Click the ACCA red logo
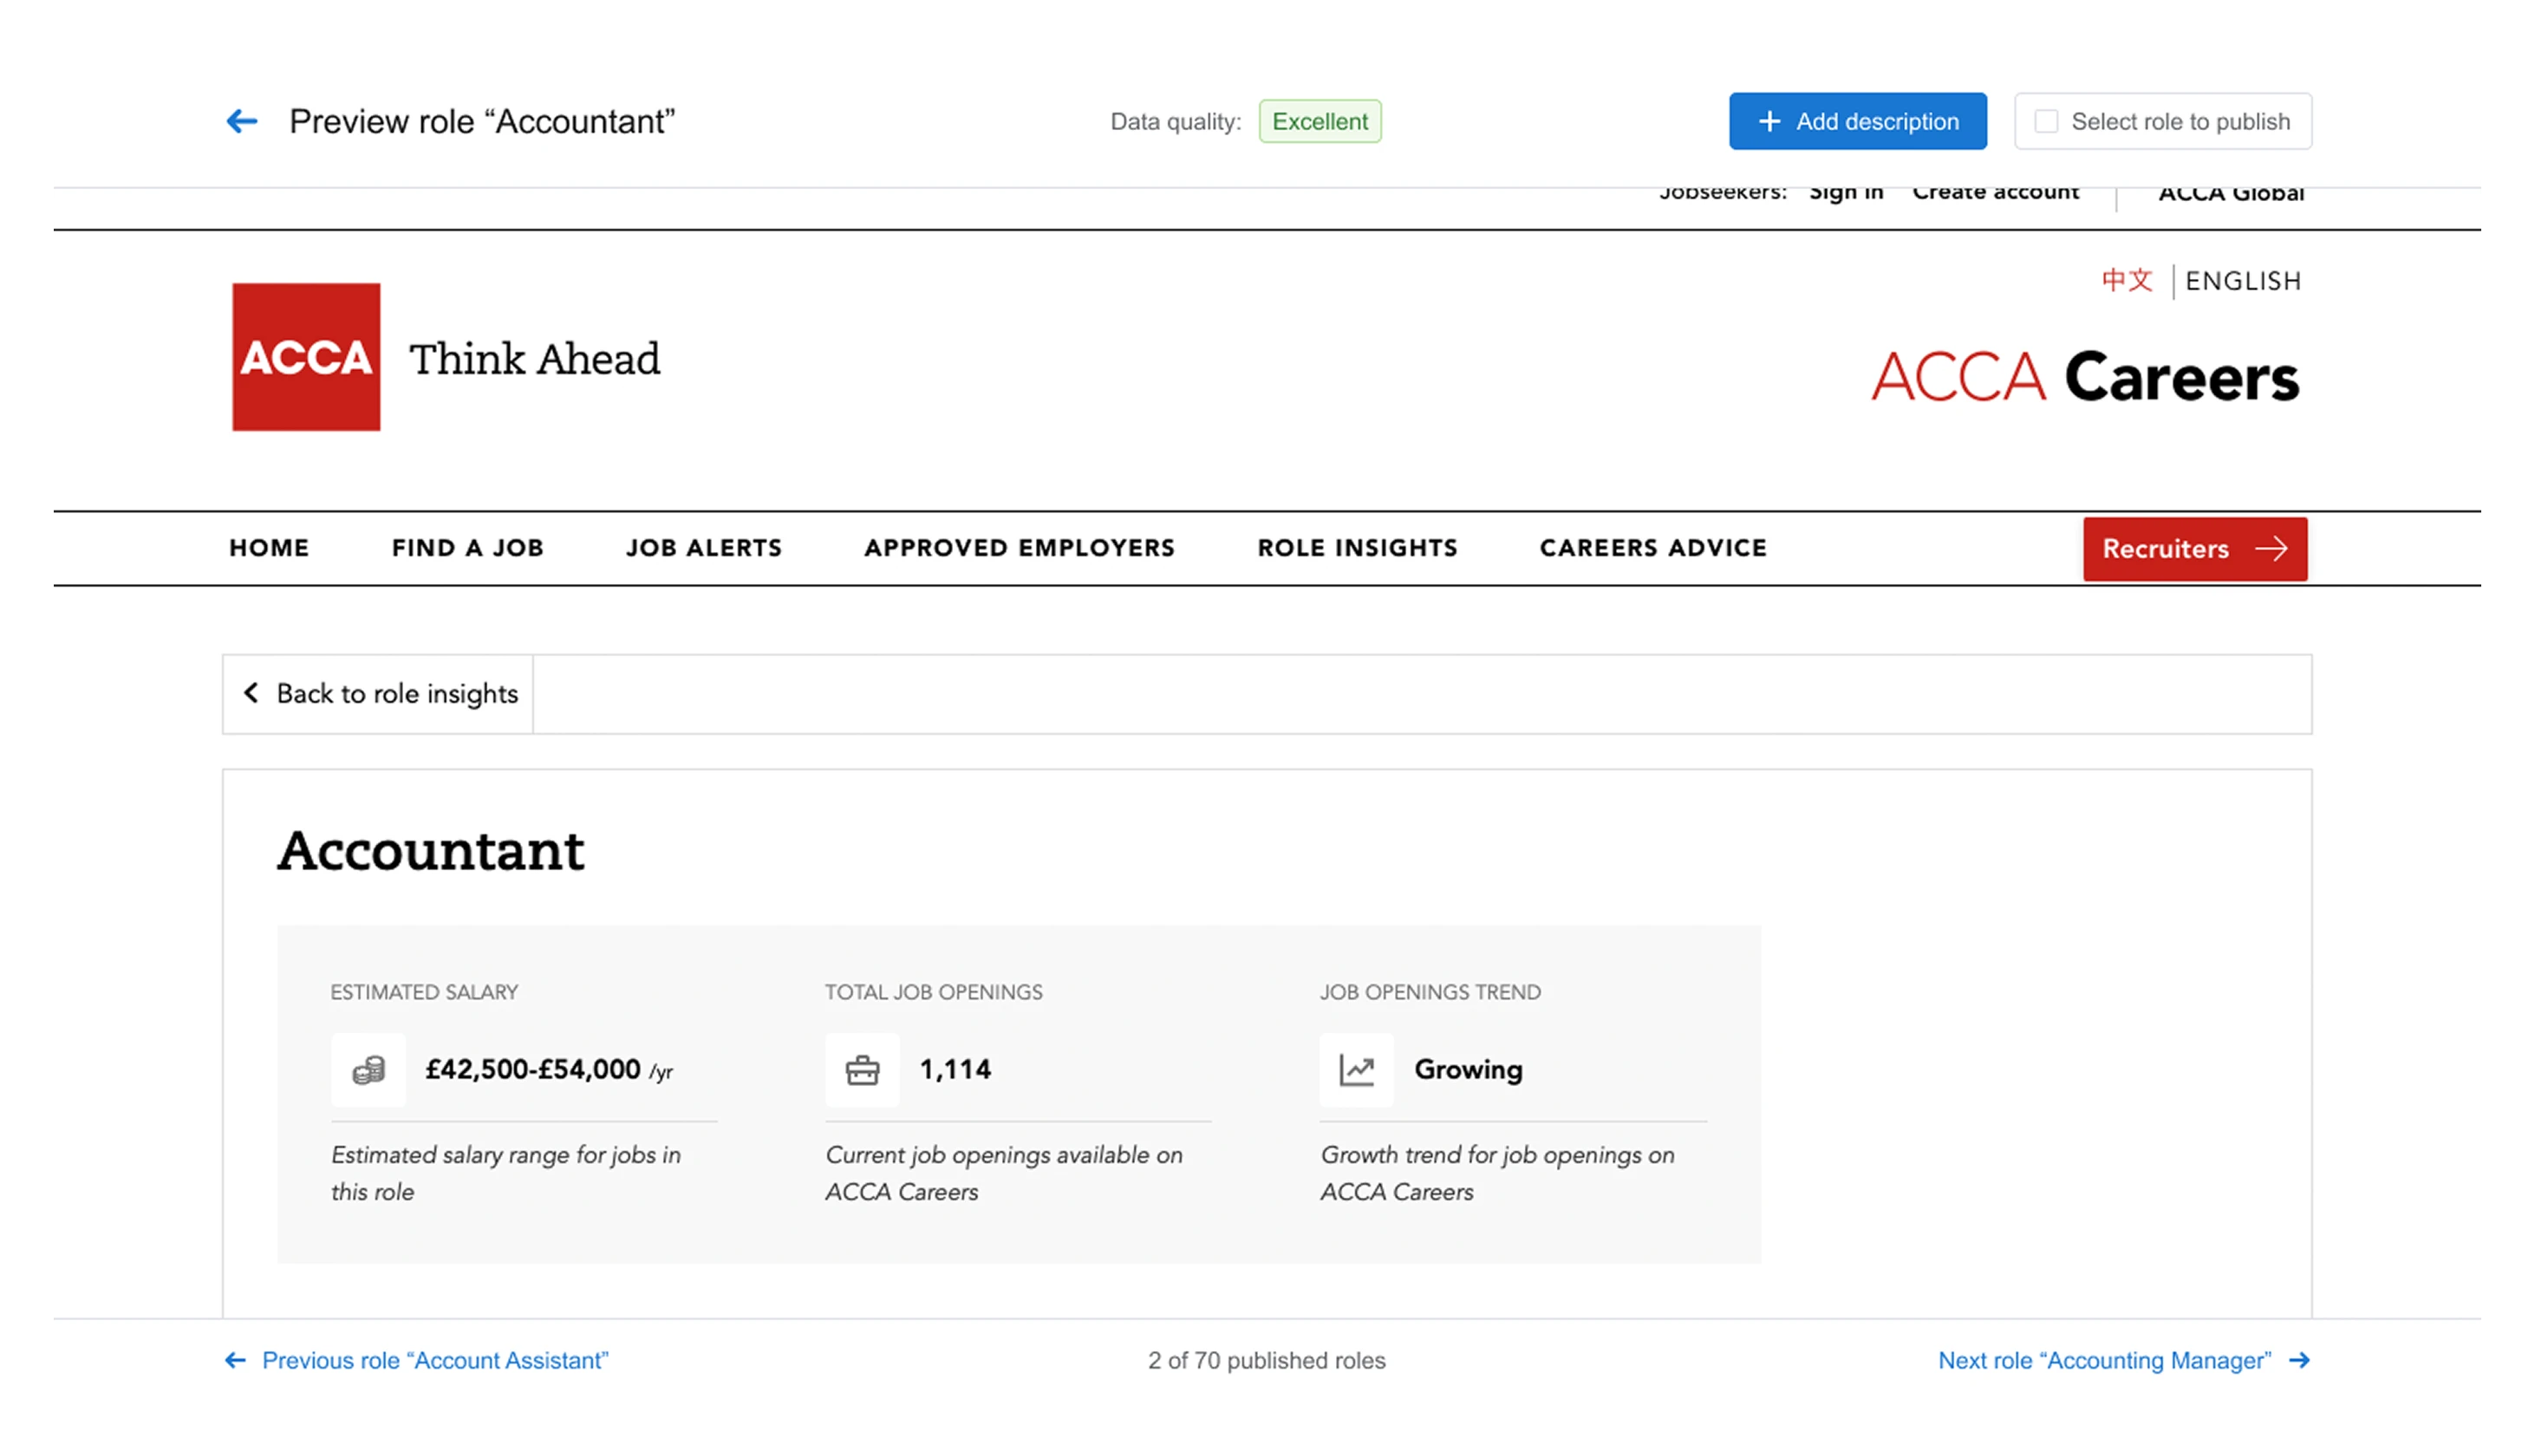The image size is (2535, 1456). (306, 357)
